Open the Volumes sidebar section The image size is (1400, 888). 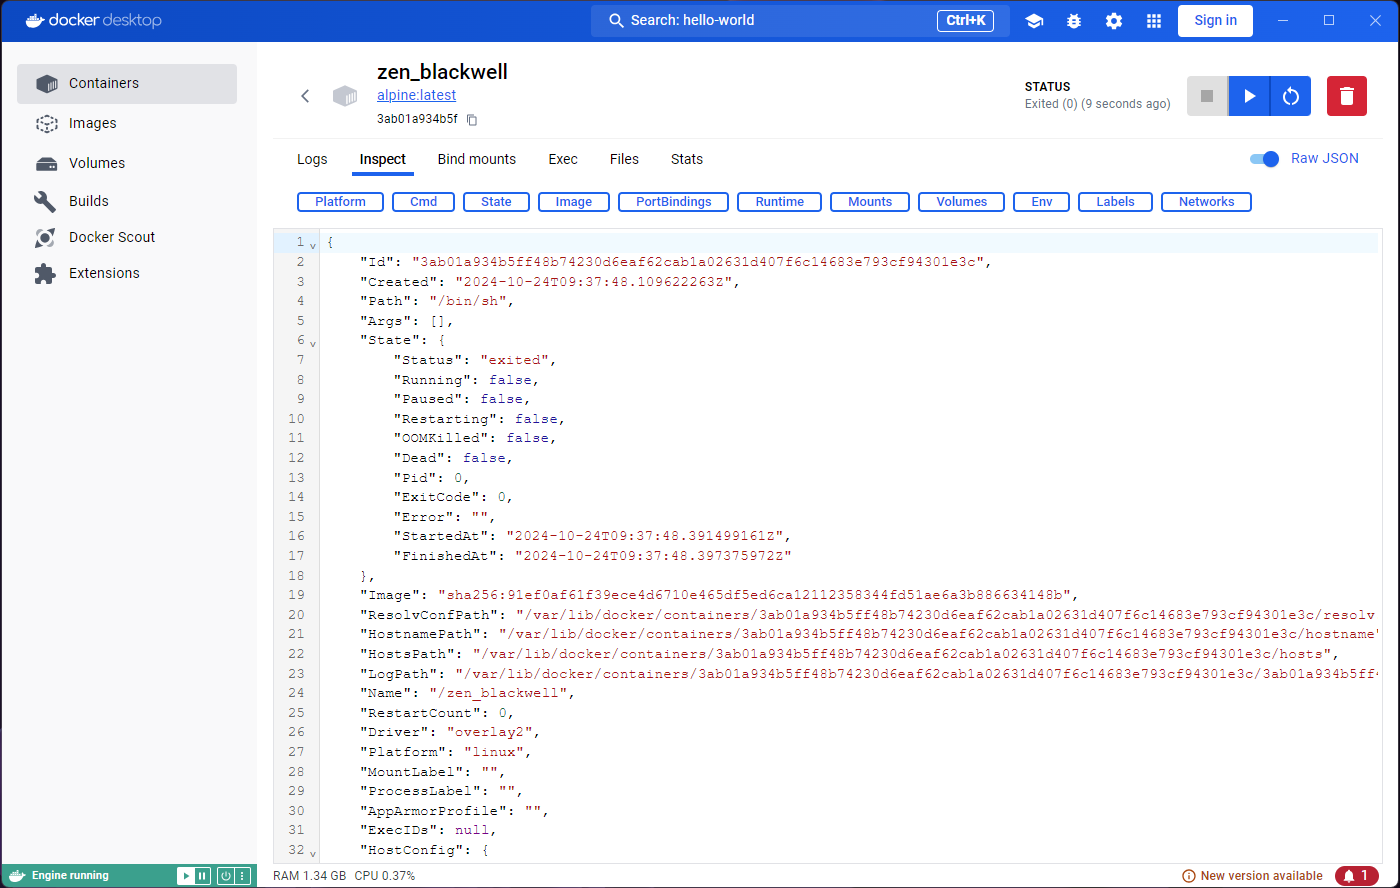(x=127, y=163)
